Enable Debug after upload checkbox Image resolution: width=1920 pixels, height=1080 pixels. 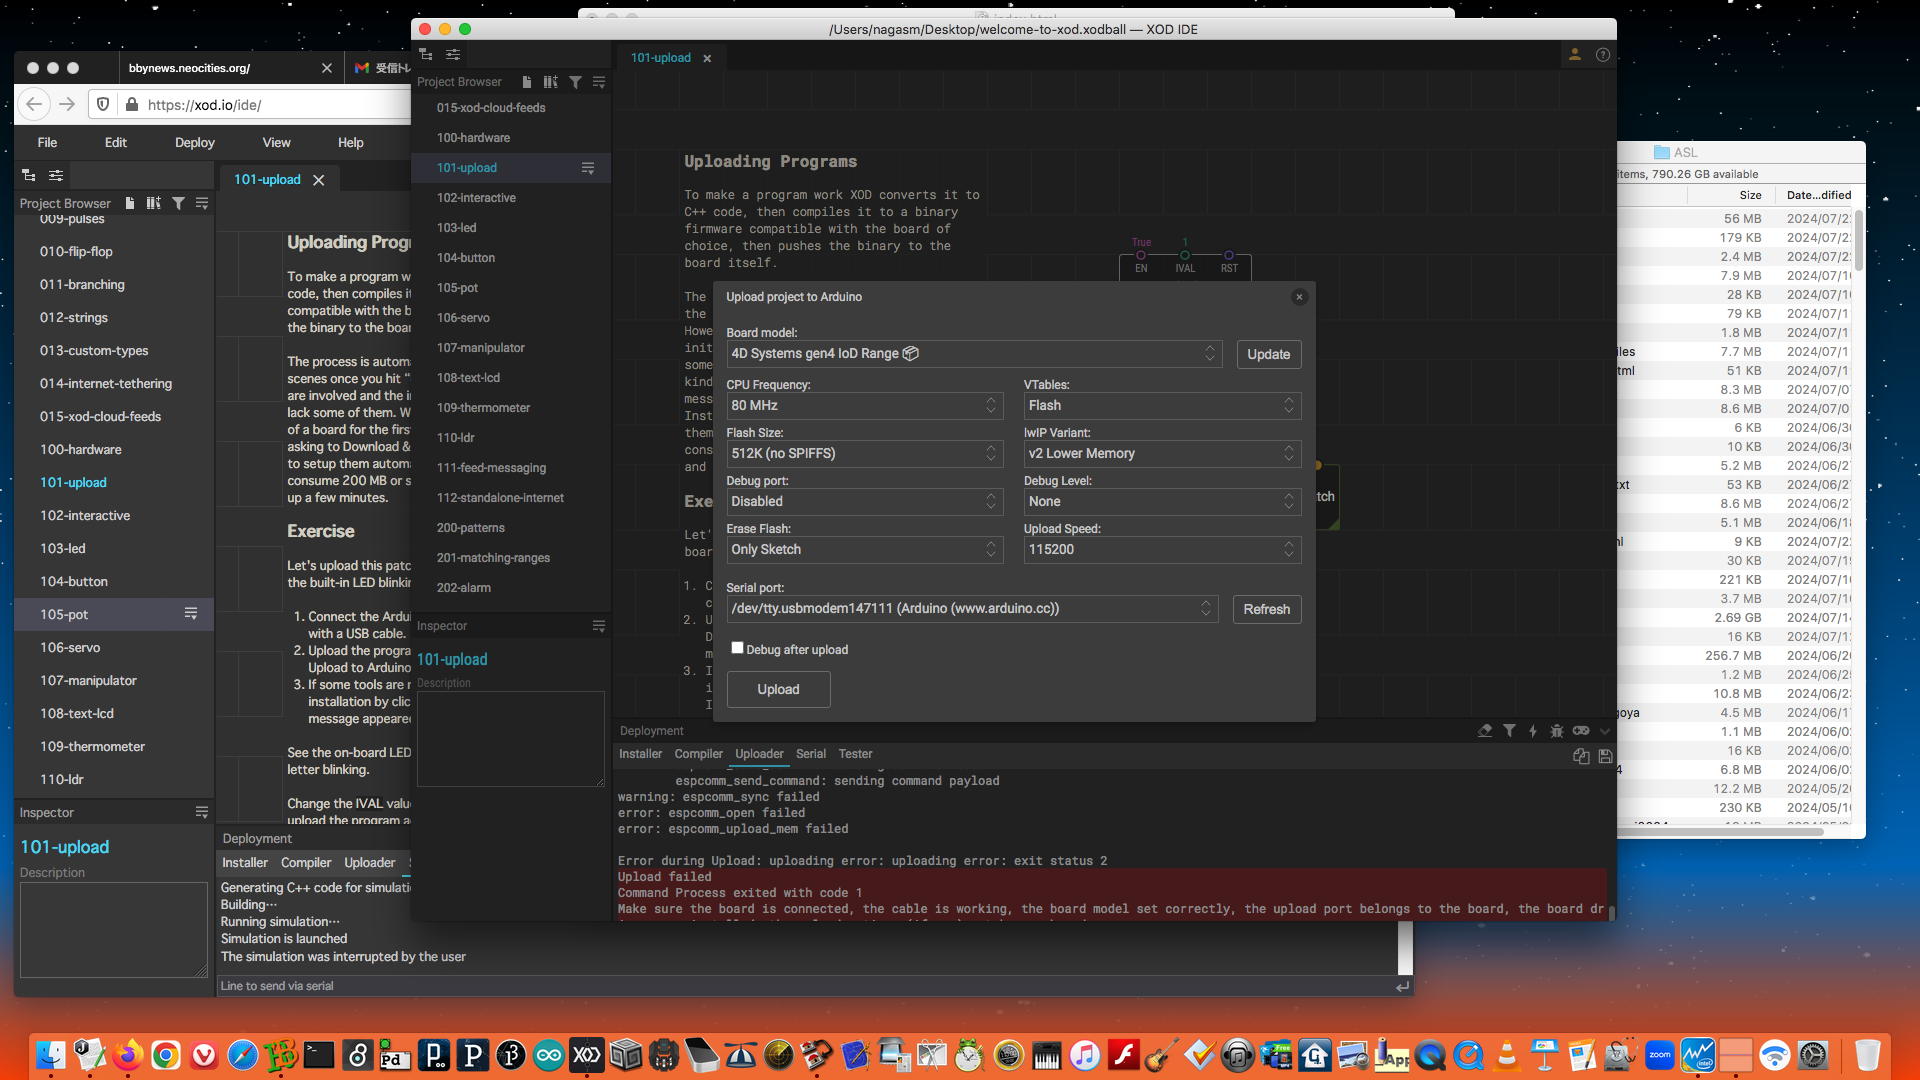tap(737, 648)
